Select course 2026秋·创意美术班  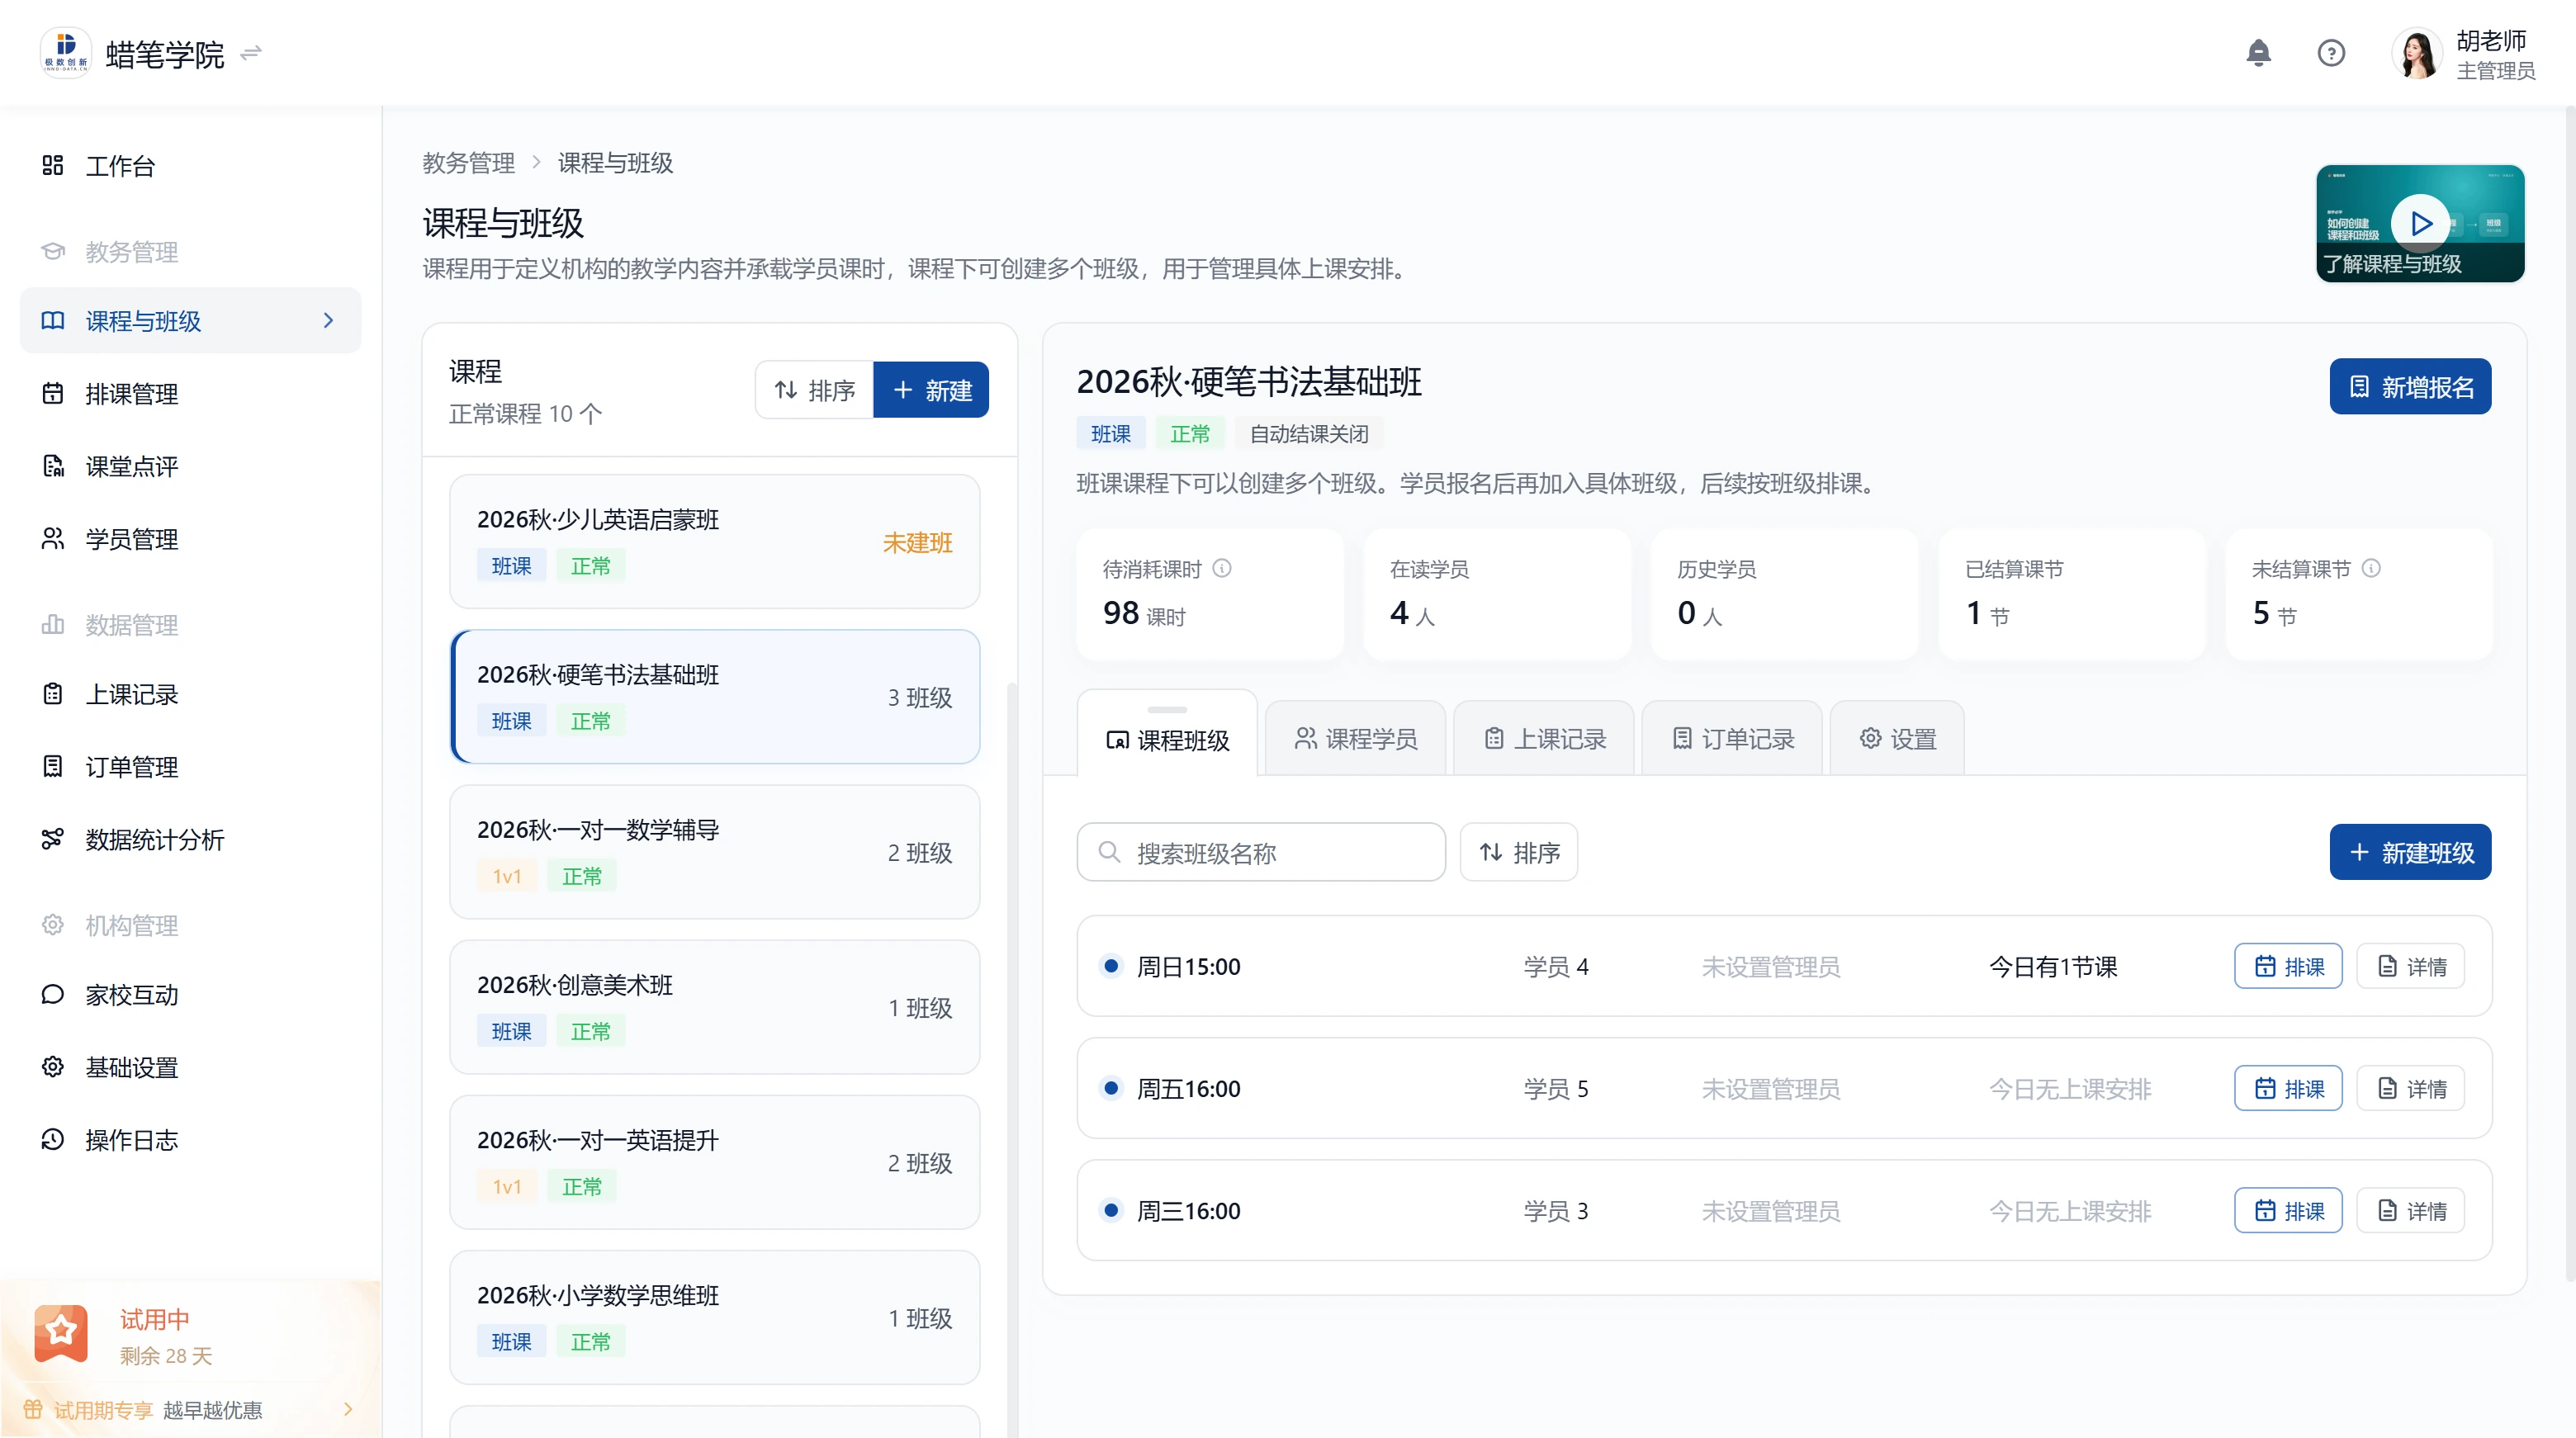[715, 1007]
